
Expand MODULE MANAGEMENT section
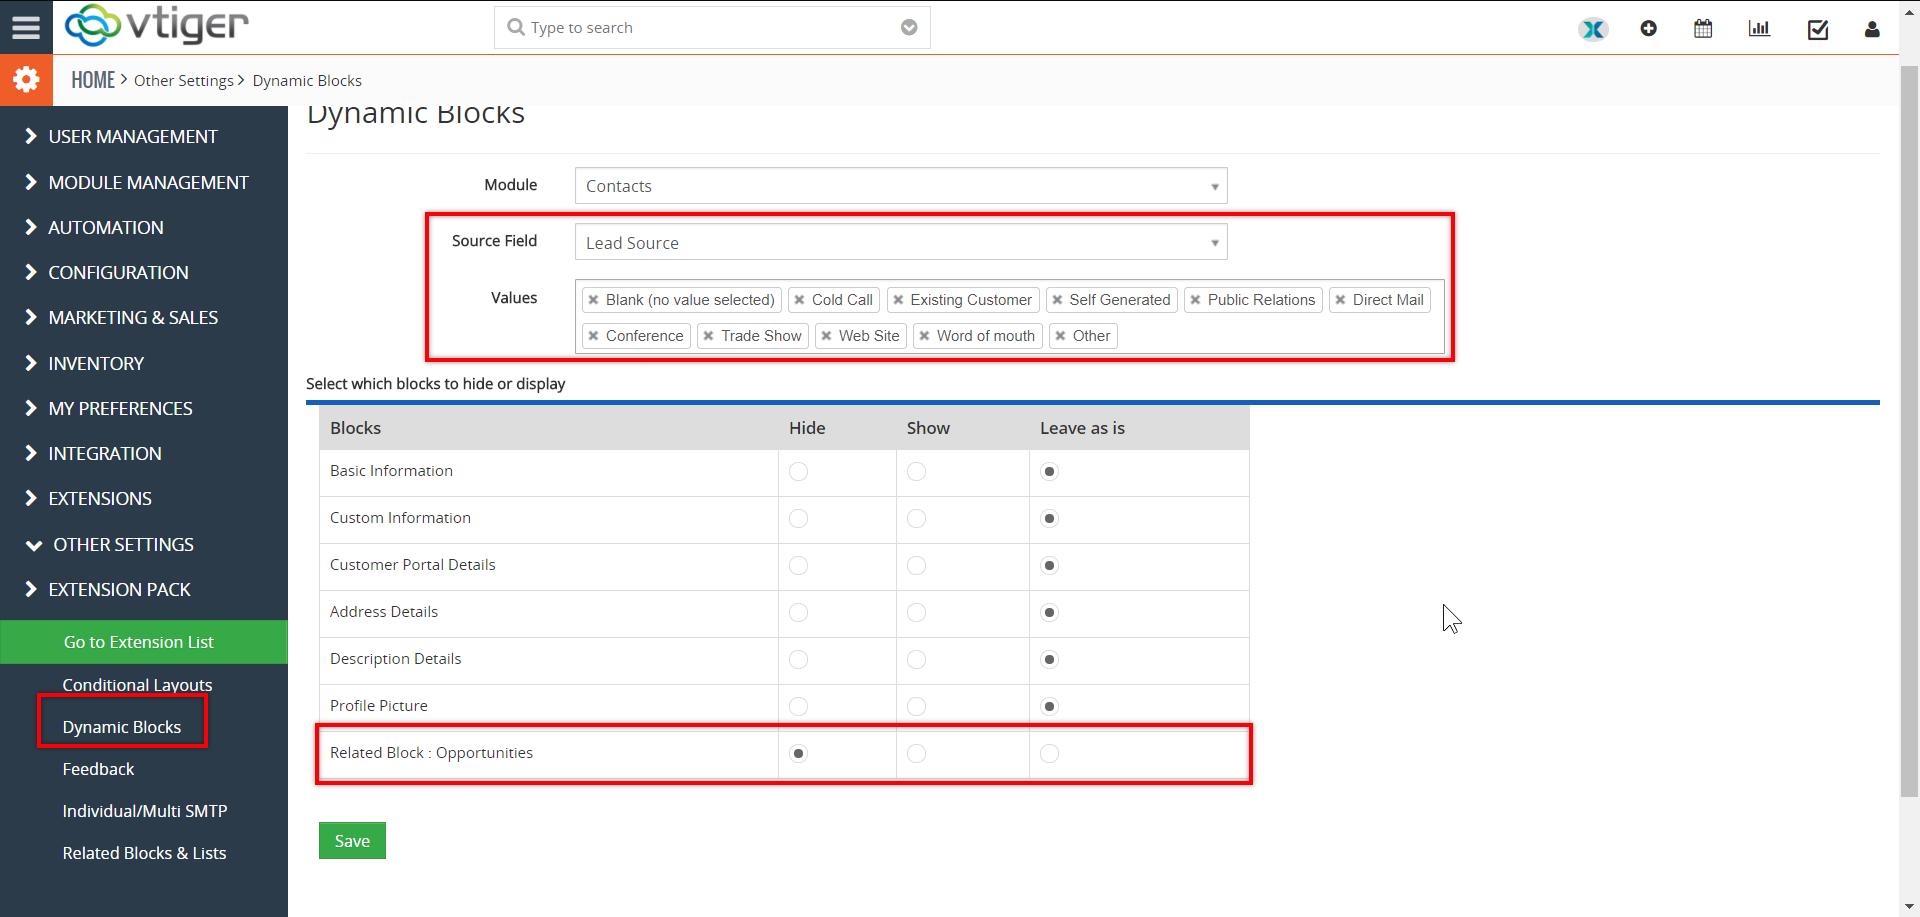tap(137, 183)
